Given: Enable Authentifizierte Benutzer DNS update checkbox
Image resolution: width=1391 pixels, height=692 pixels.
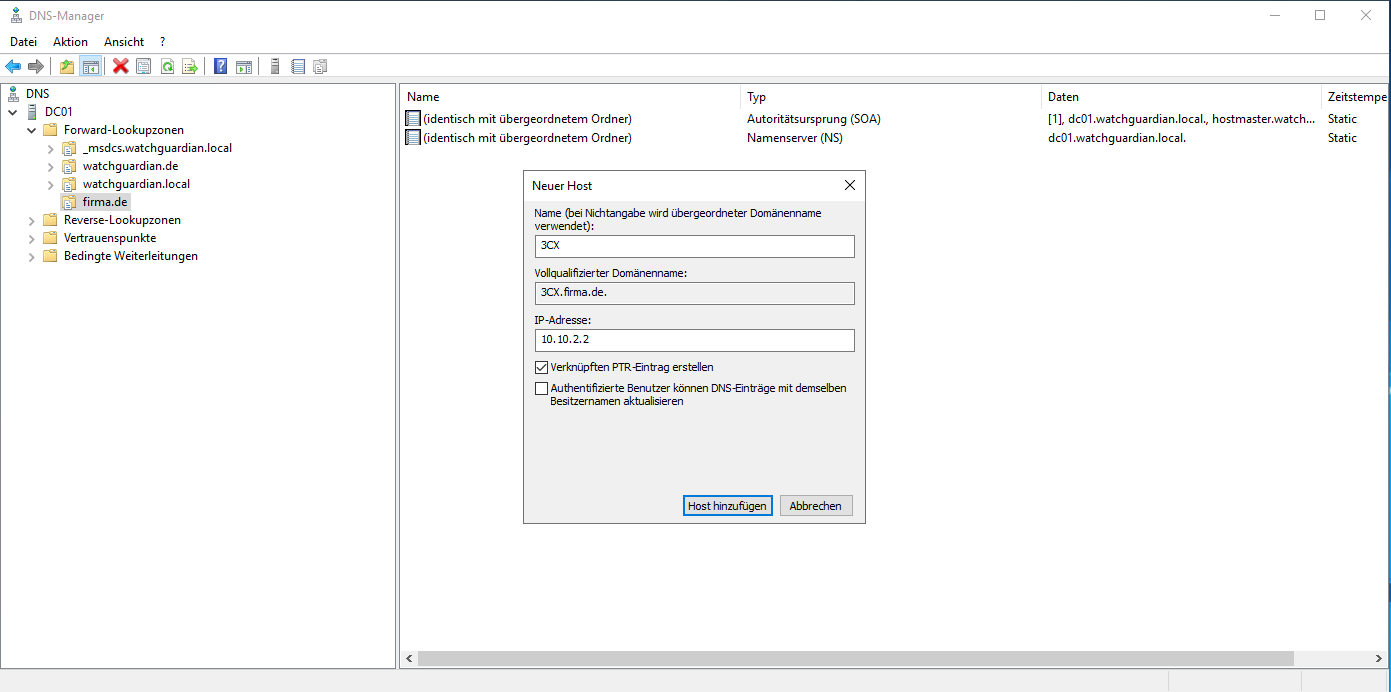Looking at the screenshot, I should tap(542, 388).
